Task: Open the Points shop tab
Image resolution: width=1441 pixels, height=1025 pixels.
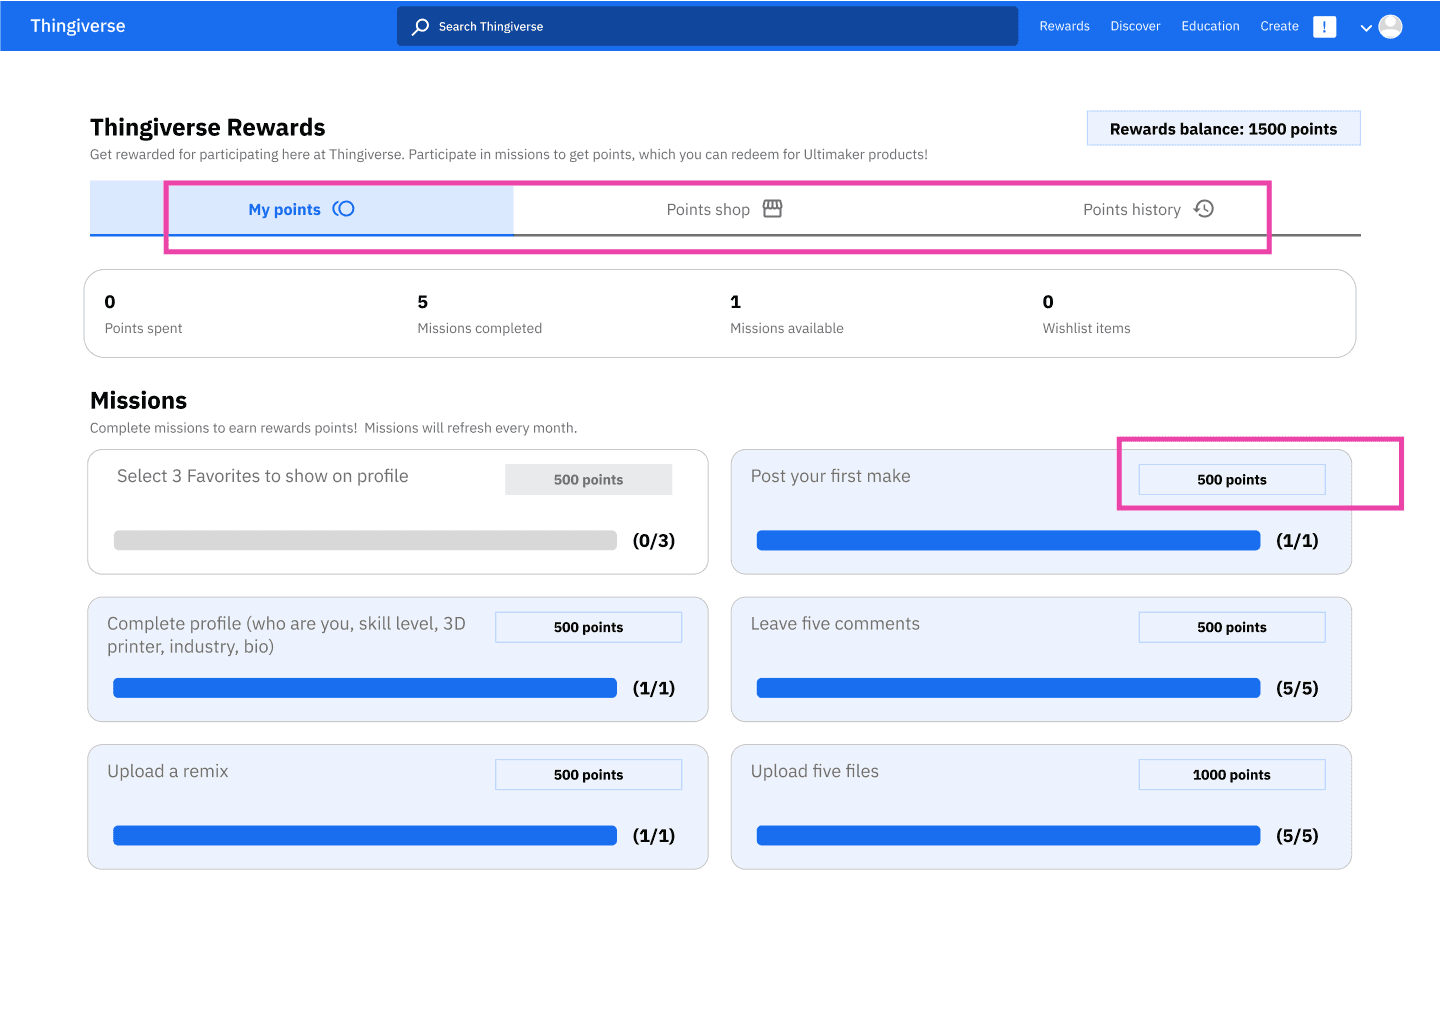Action: click(725, 209)
